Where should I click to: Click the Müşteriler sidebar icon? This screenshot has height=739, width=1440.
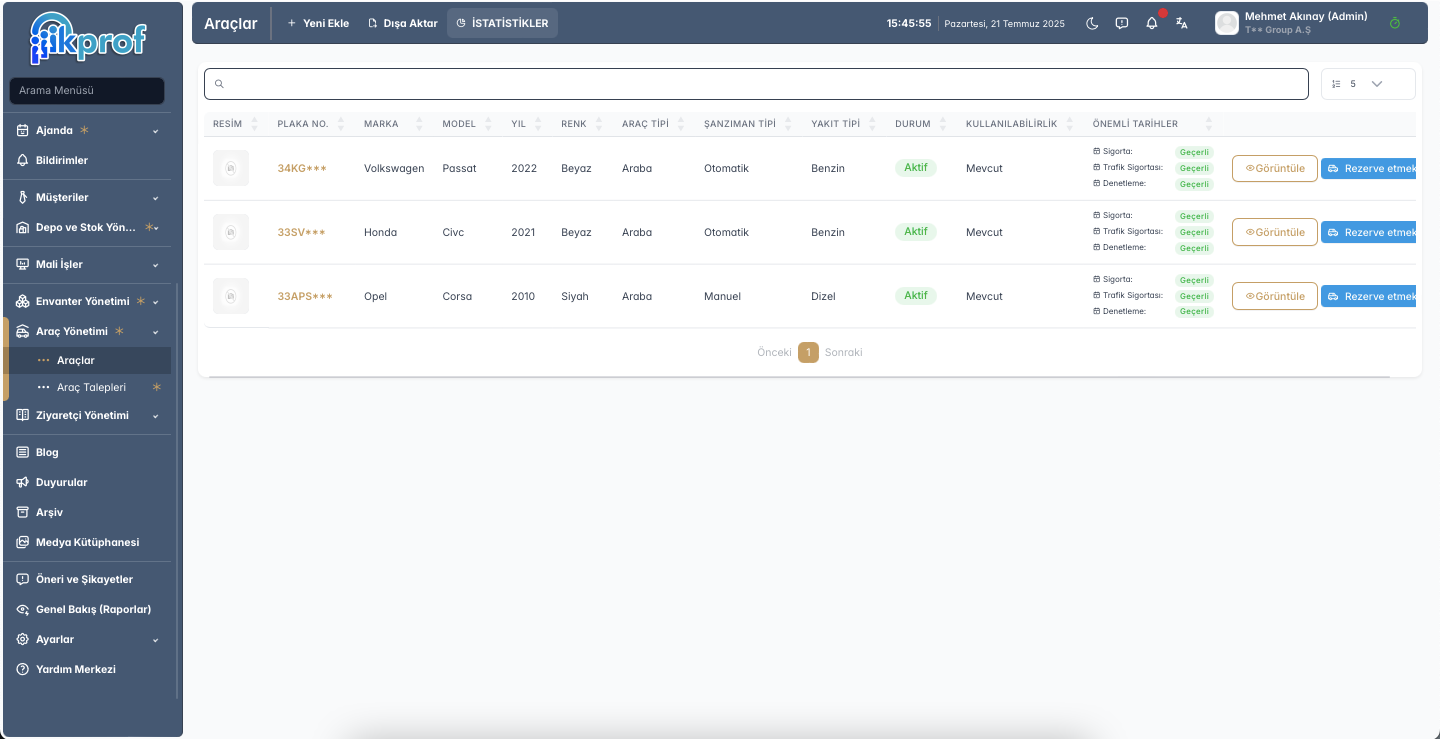23,197
